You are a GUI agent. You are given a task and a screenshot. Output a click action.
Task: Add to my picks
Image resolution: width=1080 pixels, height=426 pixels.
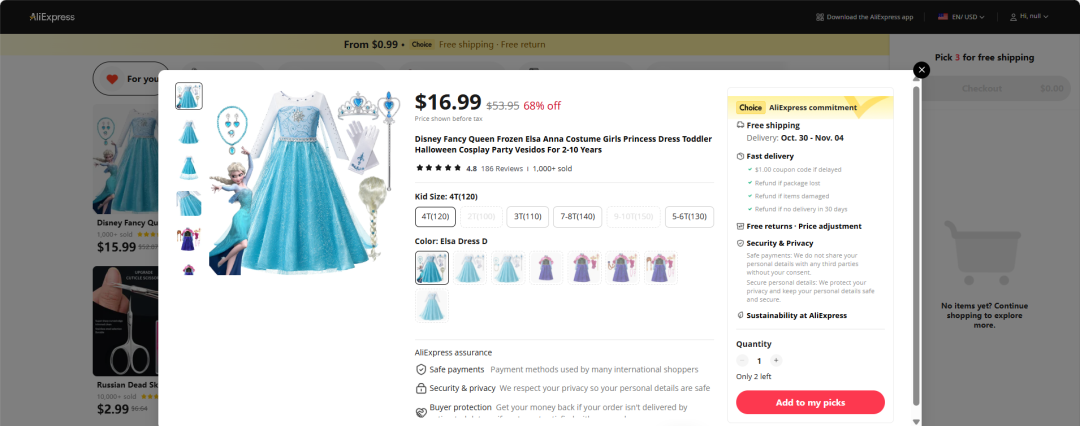(810, 403)
